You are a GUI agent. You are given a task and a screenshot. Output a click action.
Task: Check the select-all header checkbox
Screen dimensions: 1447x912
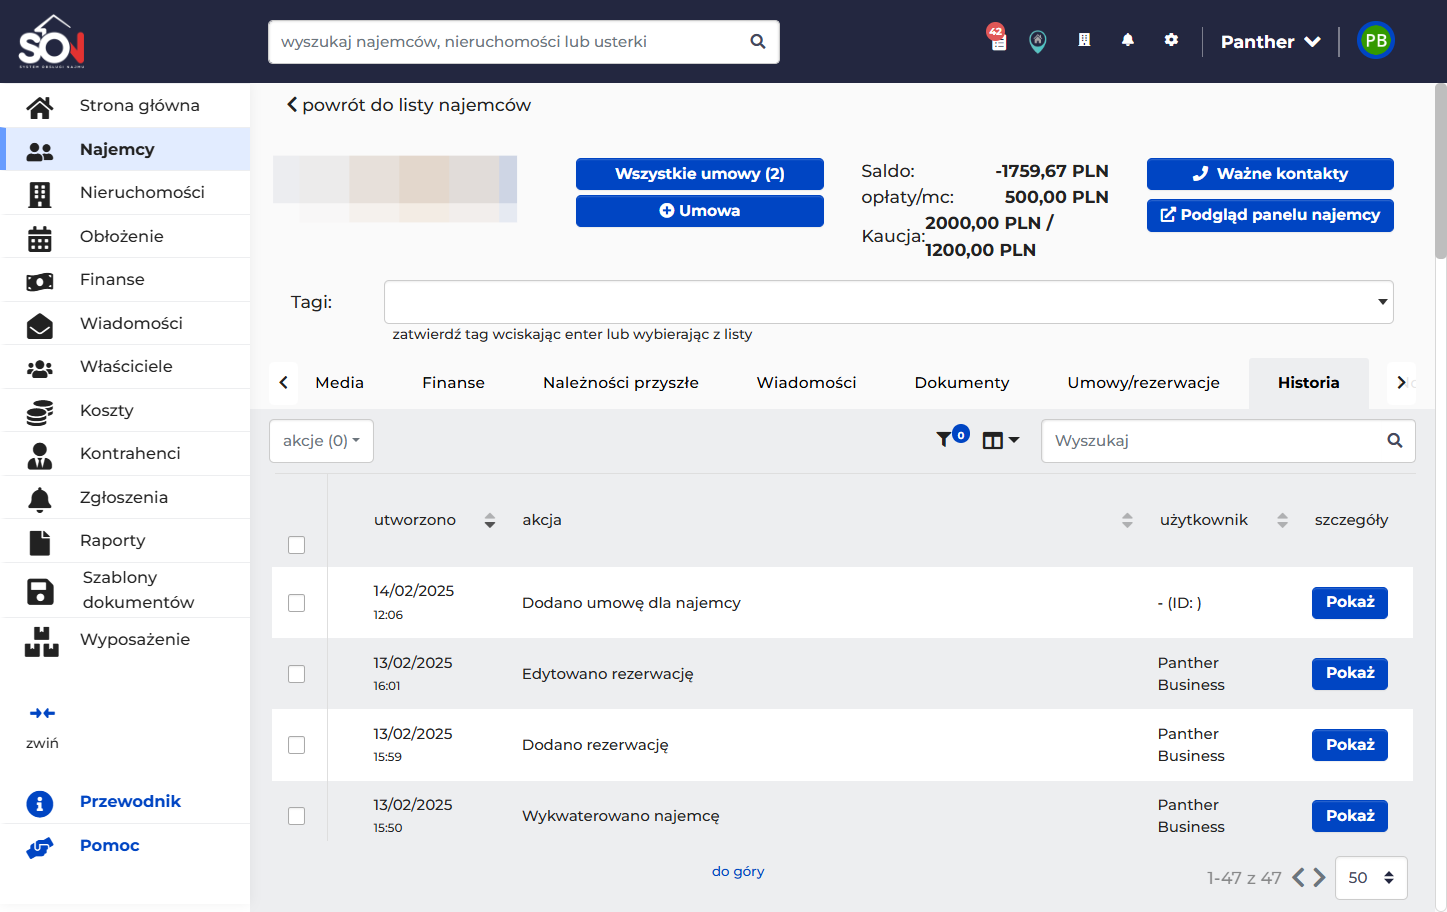point(296,545)
